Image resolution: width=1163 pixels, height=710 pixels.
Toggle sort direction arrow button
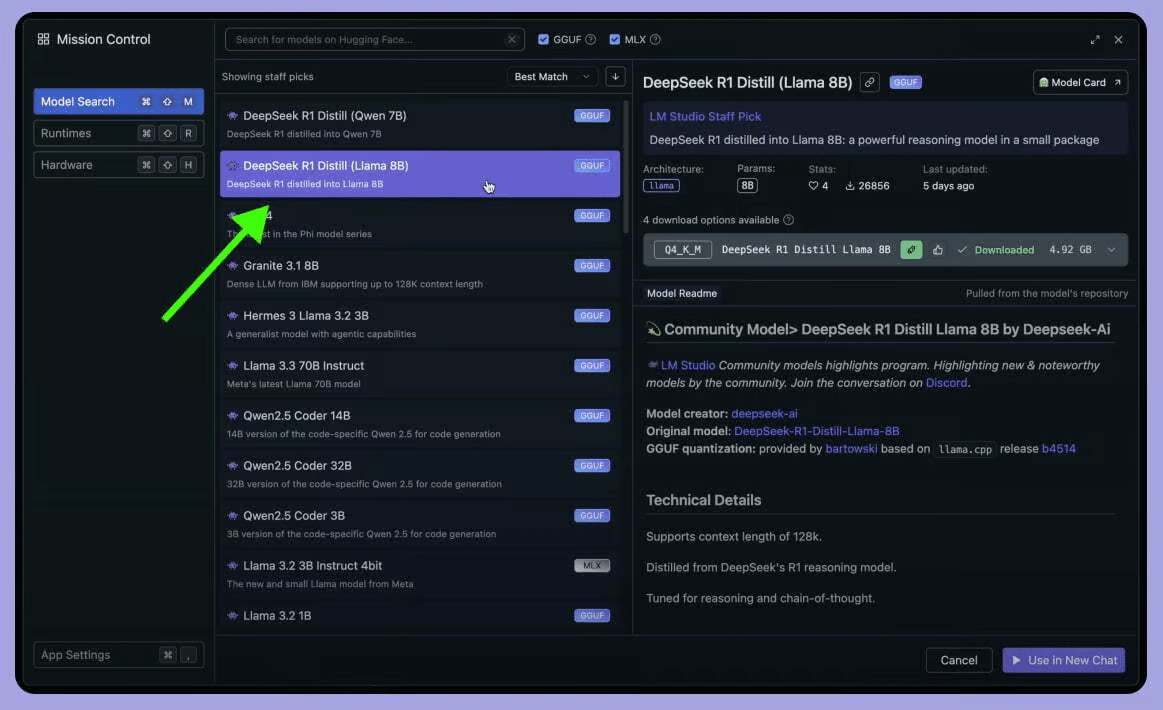[x=615, y=76]
